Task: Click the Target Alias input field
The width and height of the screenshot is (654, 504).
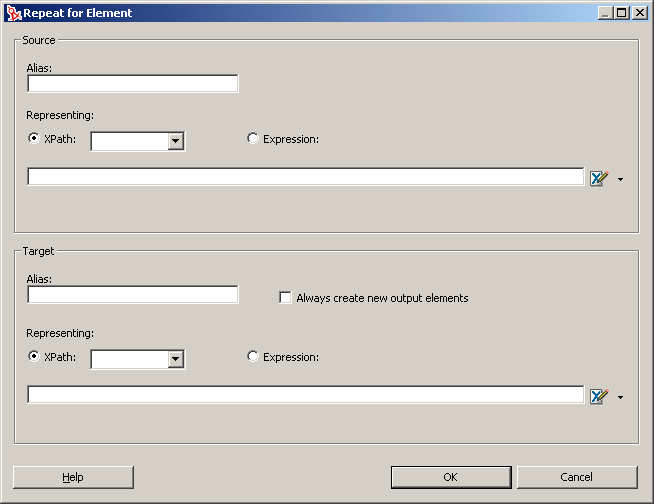Action: [x=133, y=295]
